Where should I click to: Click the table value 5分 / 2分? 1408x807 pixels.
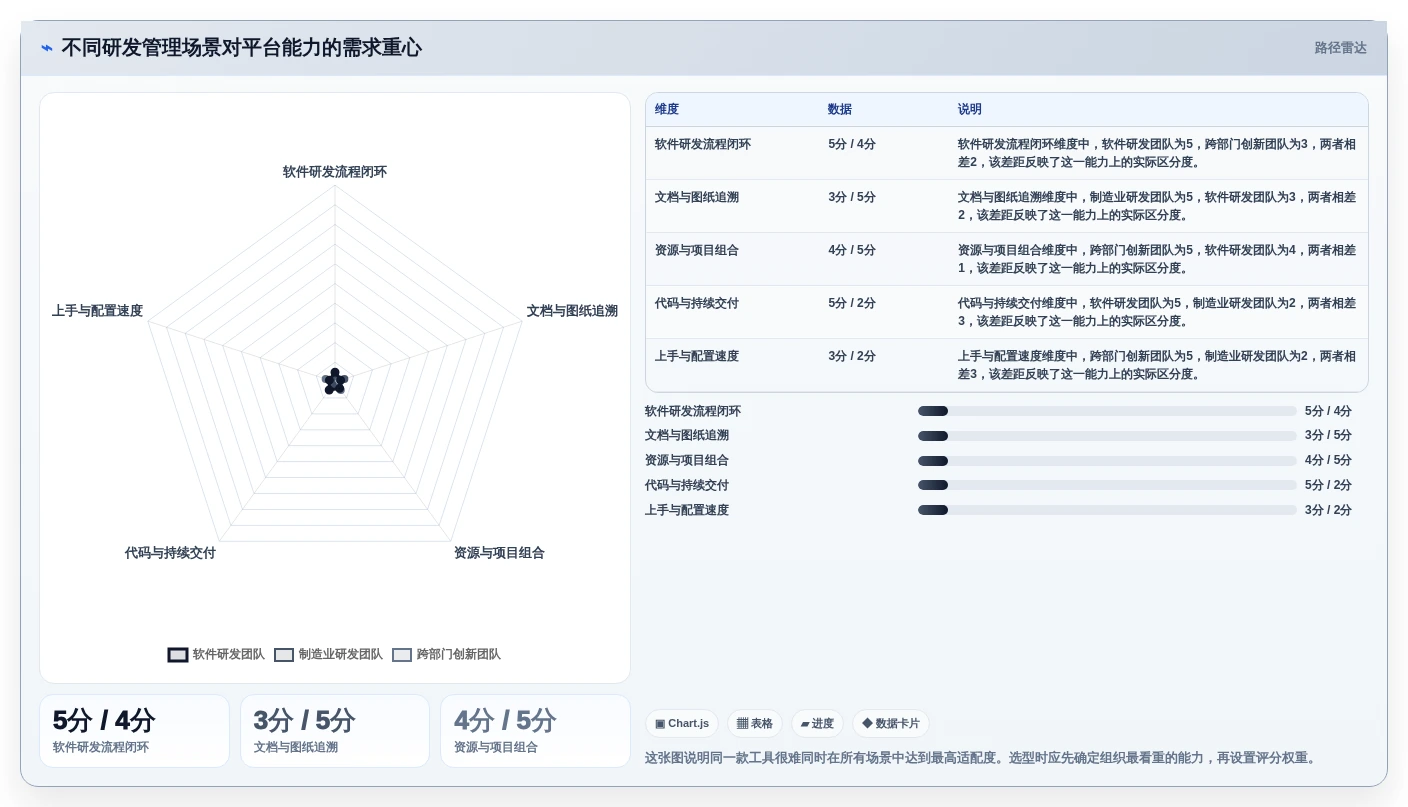(852, 303)
